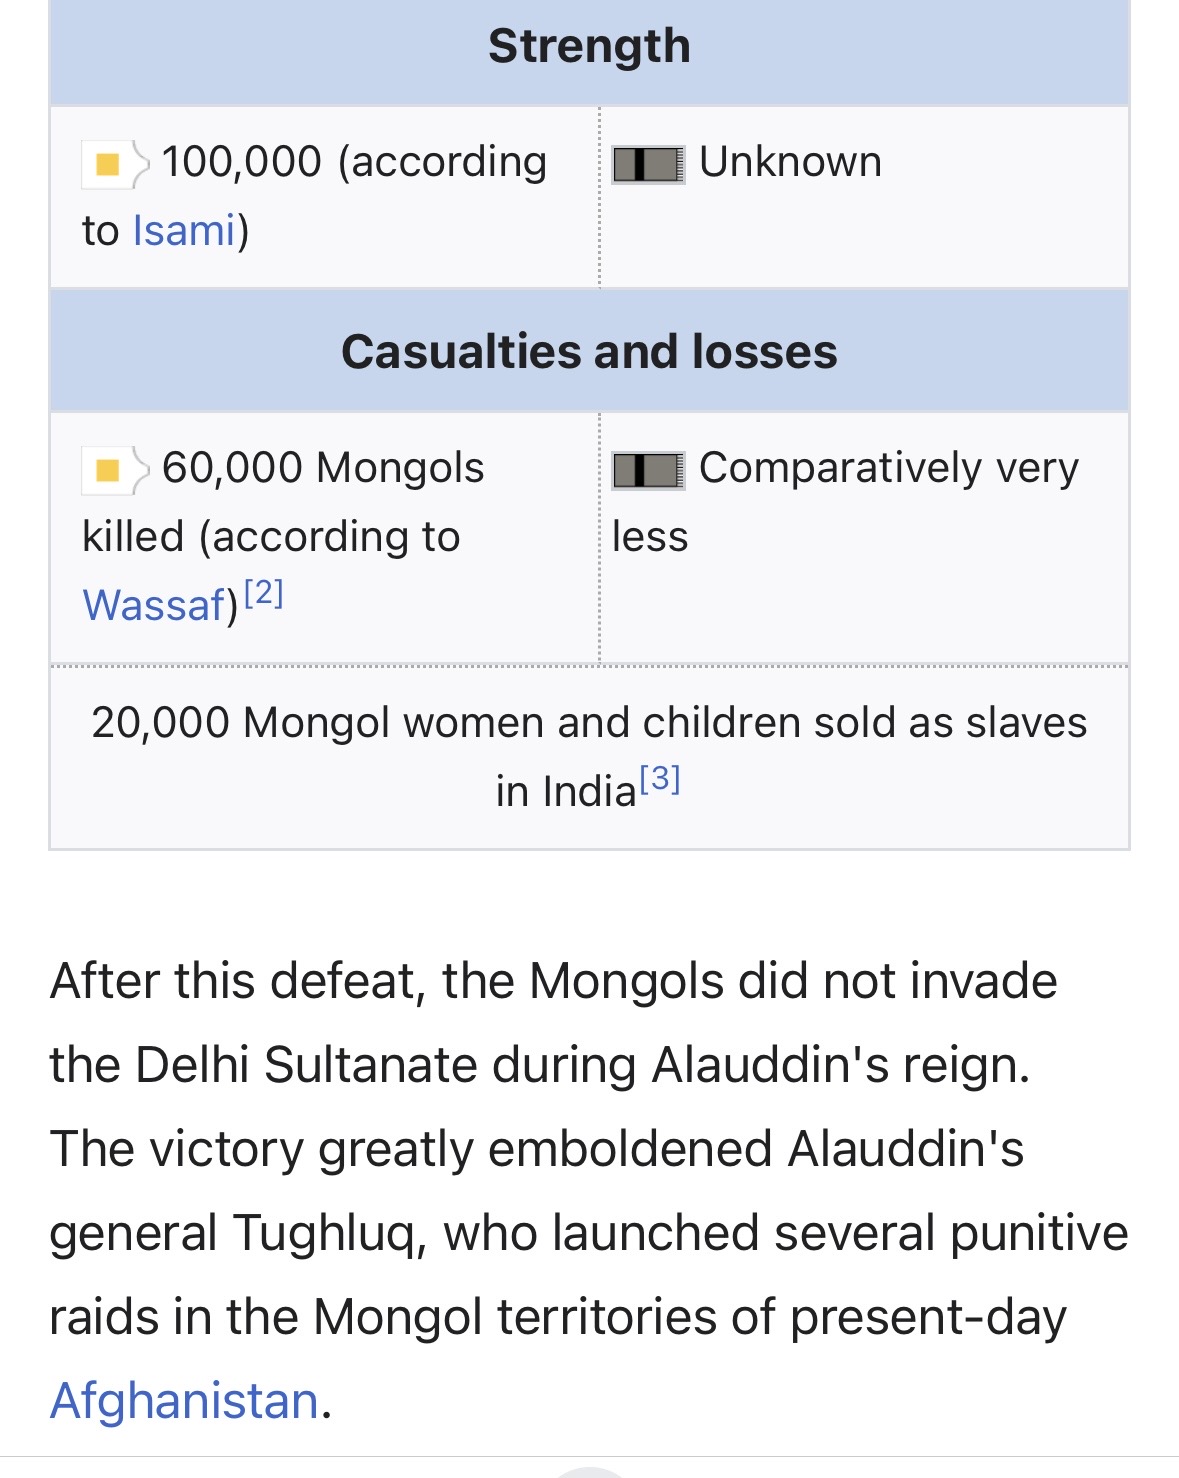Viewport: 1179px width, 1478px height.
Task: Click the 'killed (according to' text line
Action: (x=271, y=537)
